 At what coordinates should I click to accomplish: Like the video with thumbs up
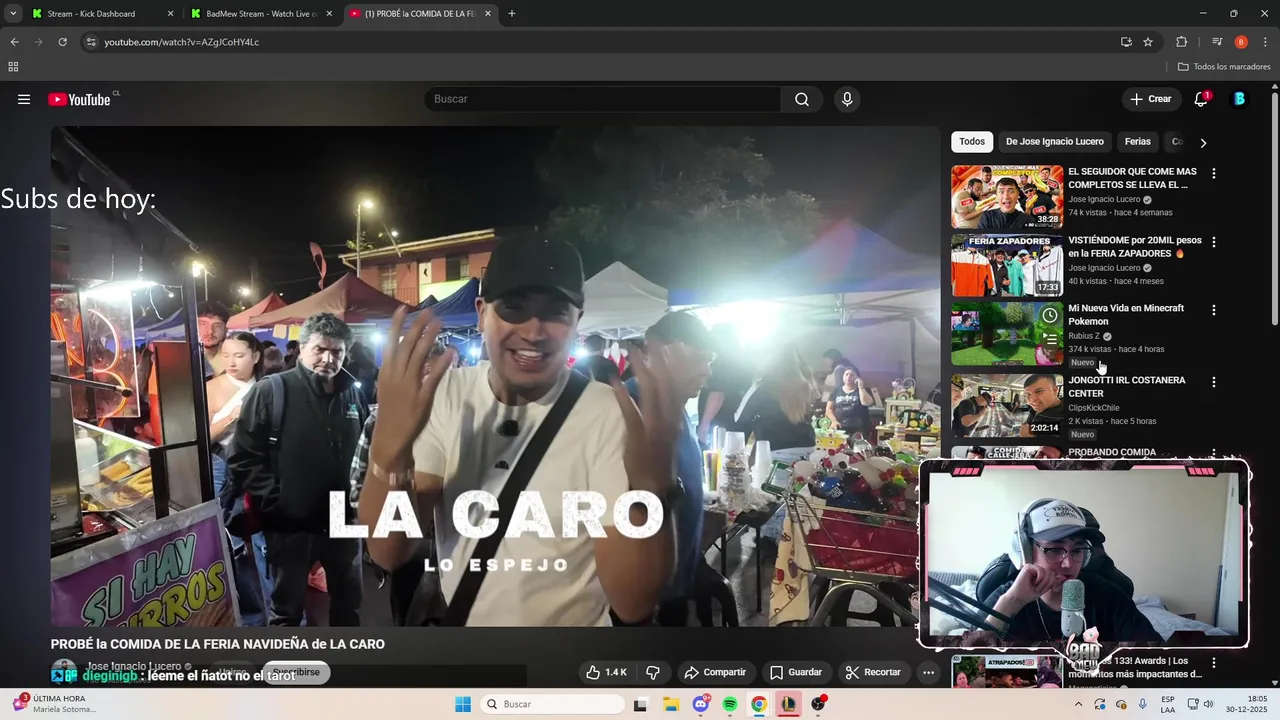pyautogui.click(x=606, y=672)
